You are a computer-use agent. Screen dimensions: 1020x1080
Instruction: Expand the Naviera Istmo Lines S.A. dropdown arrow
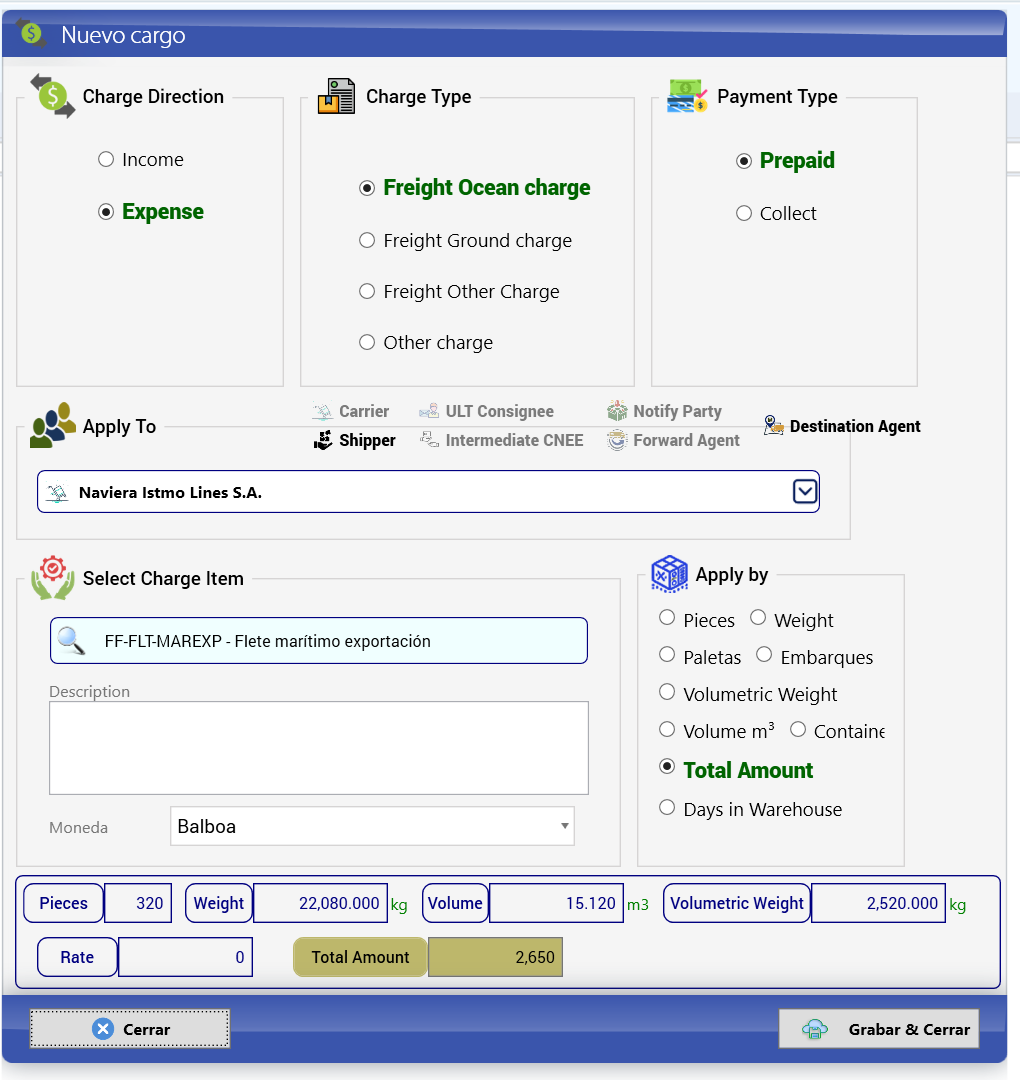[804, 492]
